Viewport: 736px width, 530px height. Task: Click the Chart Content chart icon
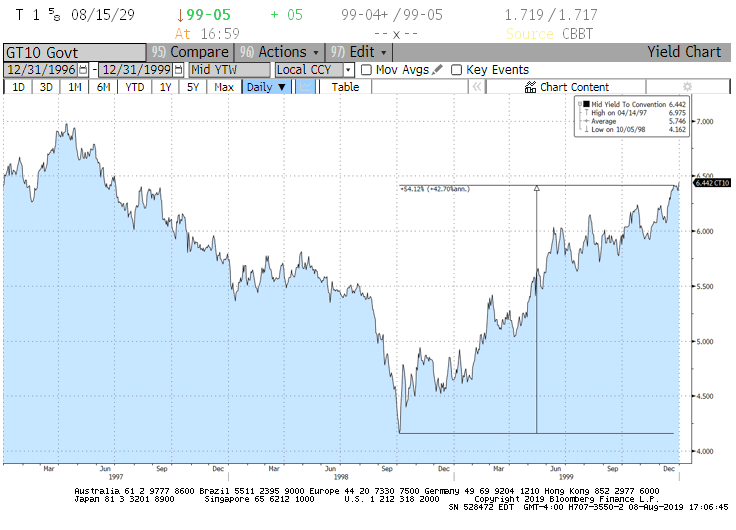[530, 87]
